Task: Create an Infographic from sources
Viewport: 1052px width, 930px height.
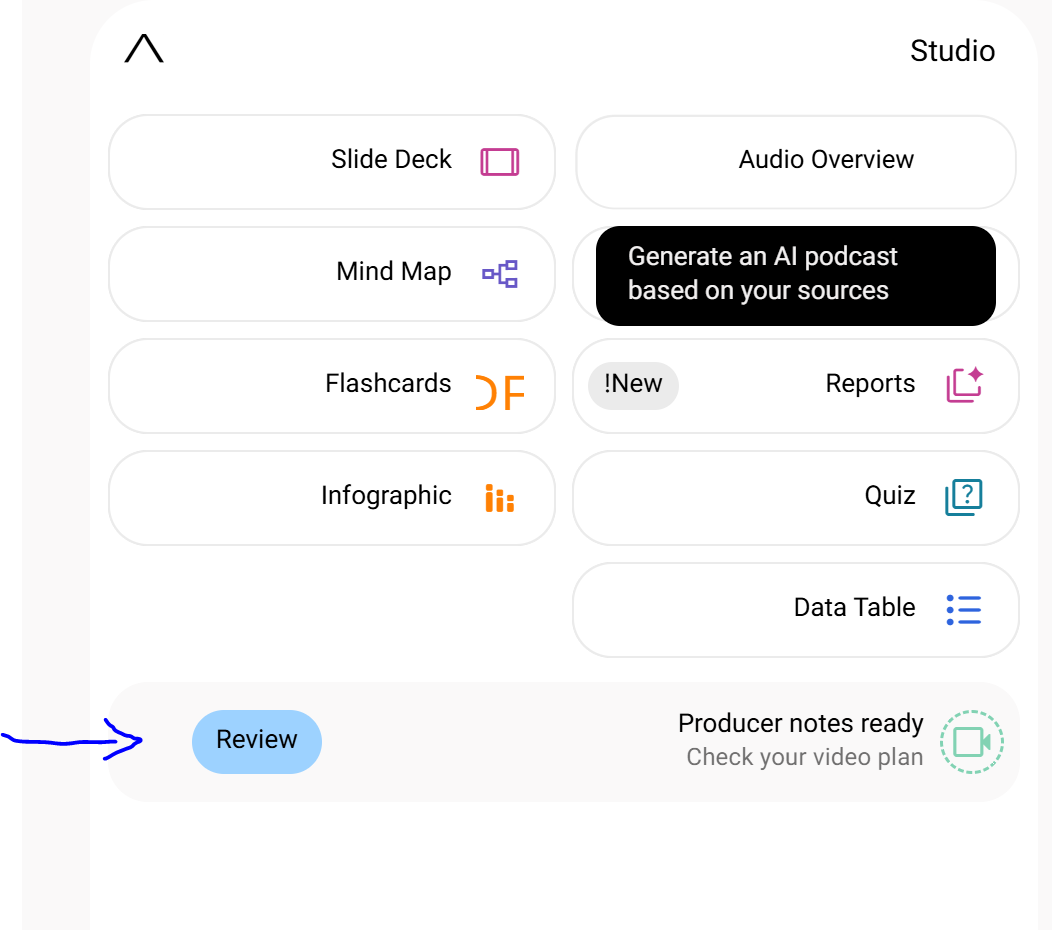Action: [x=332, y=498]
